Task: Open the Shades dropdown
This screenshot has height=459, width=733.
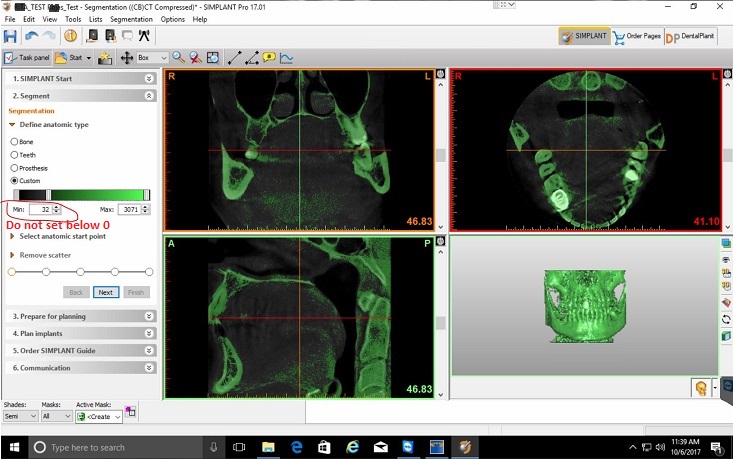Action: click(x=20, y=416)
